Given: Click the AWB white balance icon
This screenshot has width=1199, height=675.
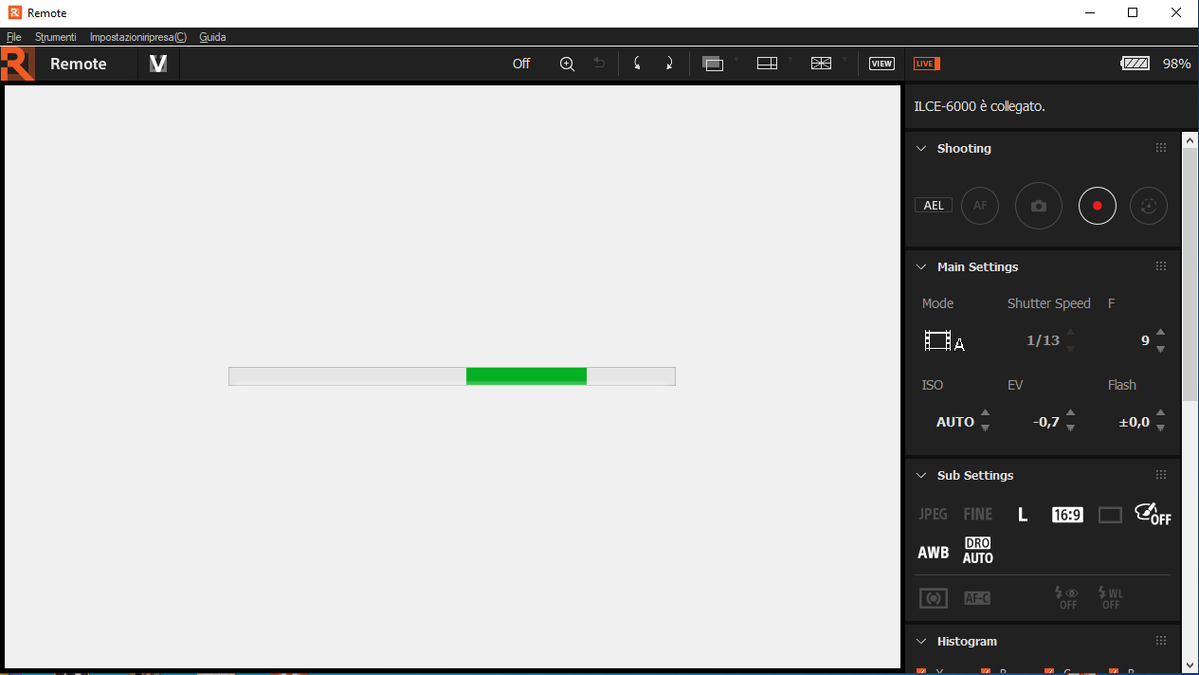Looking at the screenshot, I should click(x=933, y=552).
